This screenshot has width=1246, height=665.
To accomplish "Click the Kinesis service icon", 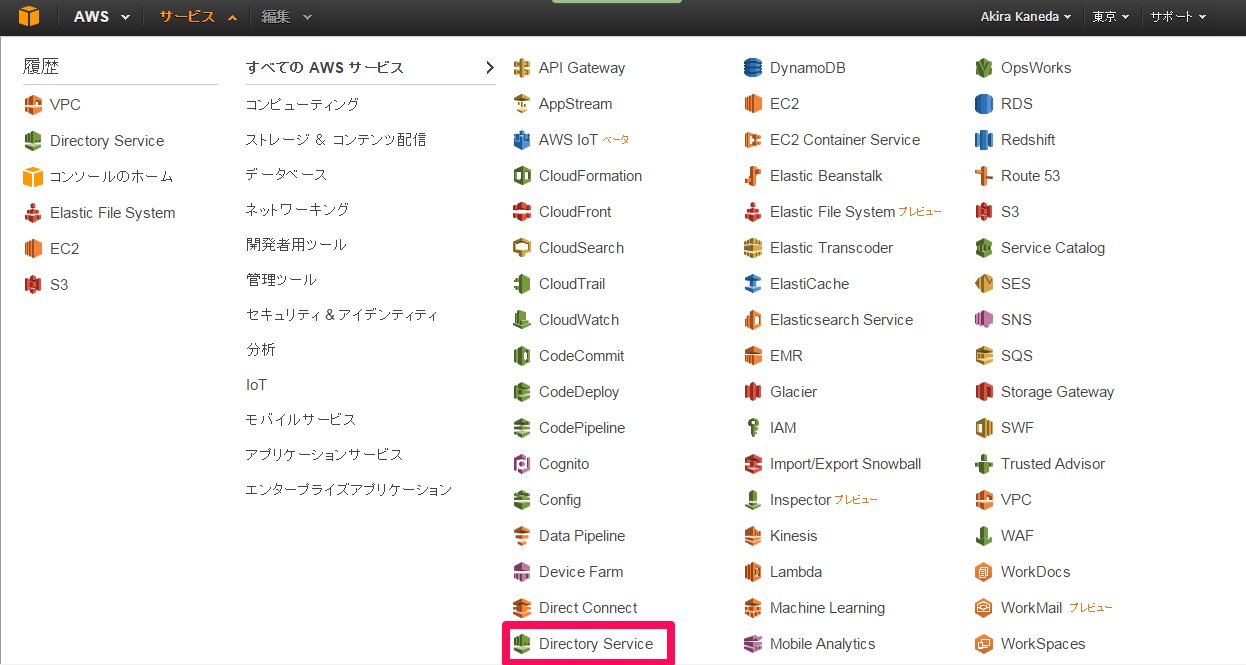I will 753,536.
